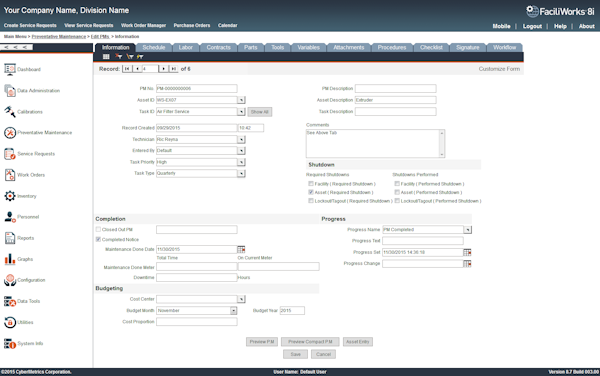Viewport: 600px width, 376px height.
Task: Switch to the Workflow tab
Action: [x=504, y=47]
